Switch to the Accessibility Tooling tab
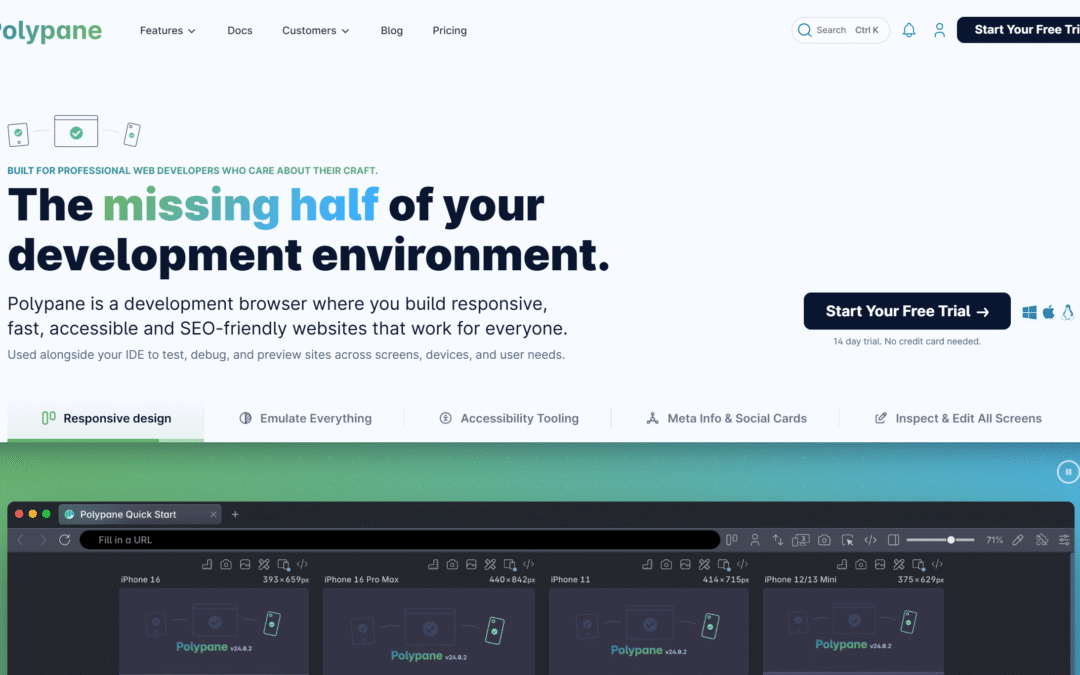The image size is (1080, 675). click(x=509, y=418)
